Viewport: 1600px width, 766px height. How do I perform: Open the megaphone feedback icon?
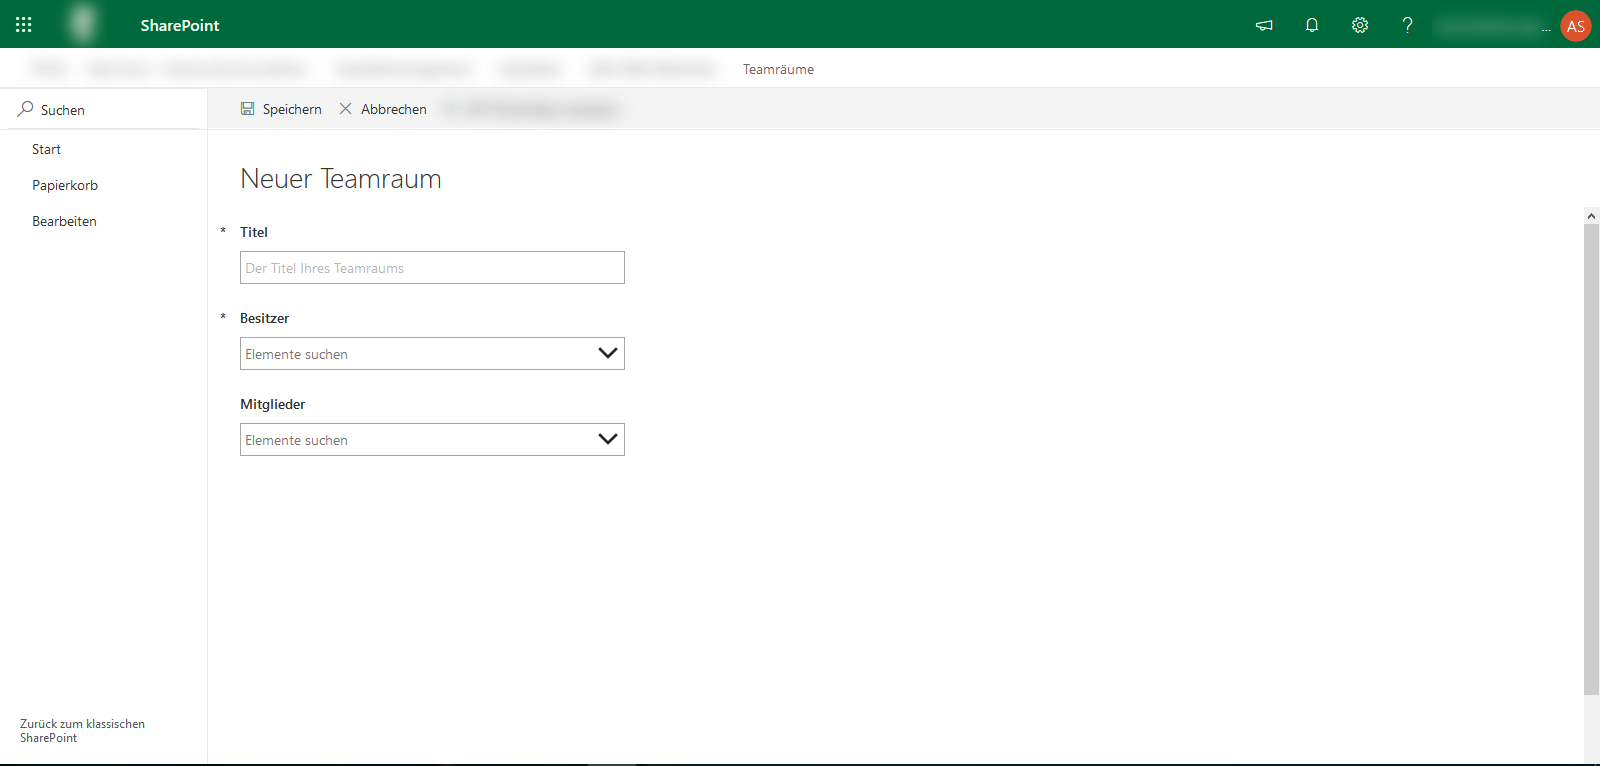click(x=1264, y=26)
